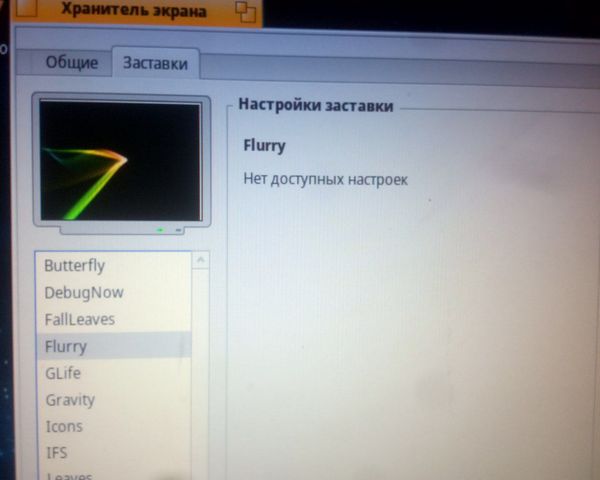Select IFS screensaver entry
Image resolution: width=600 pixels, height=480 pixels.
114,453
